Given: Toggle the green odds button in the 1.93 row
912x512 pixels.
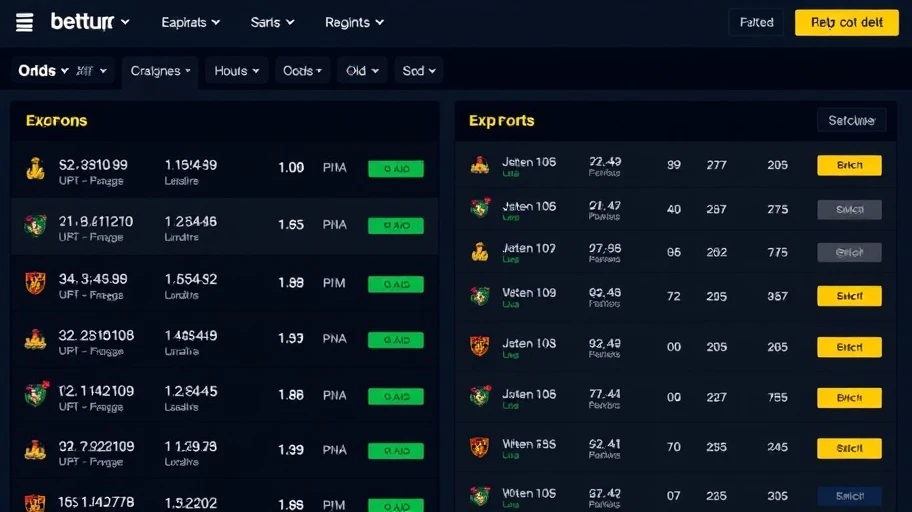Looking at the screenshot, I should pyautogui.click(x=395, y=340).
